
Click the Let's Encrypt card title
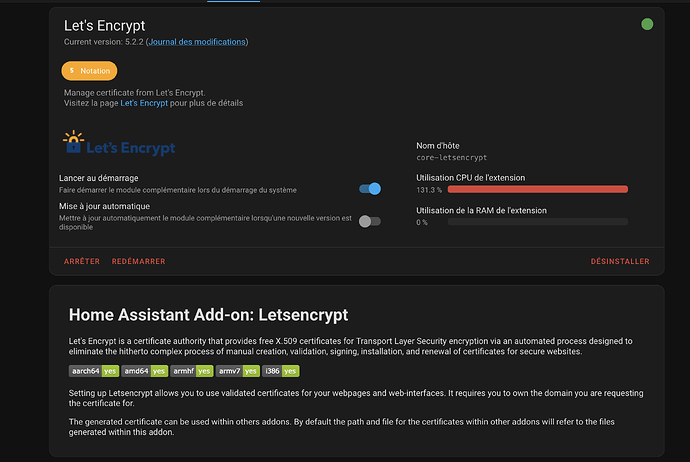click(104, 26)
